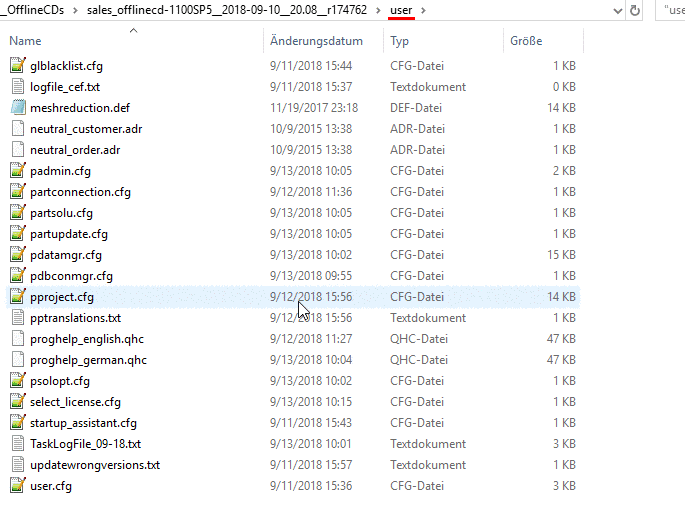Select the file name updatewrongversions.txt
685x509 pixels.
pos(95,465)
